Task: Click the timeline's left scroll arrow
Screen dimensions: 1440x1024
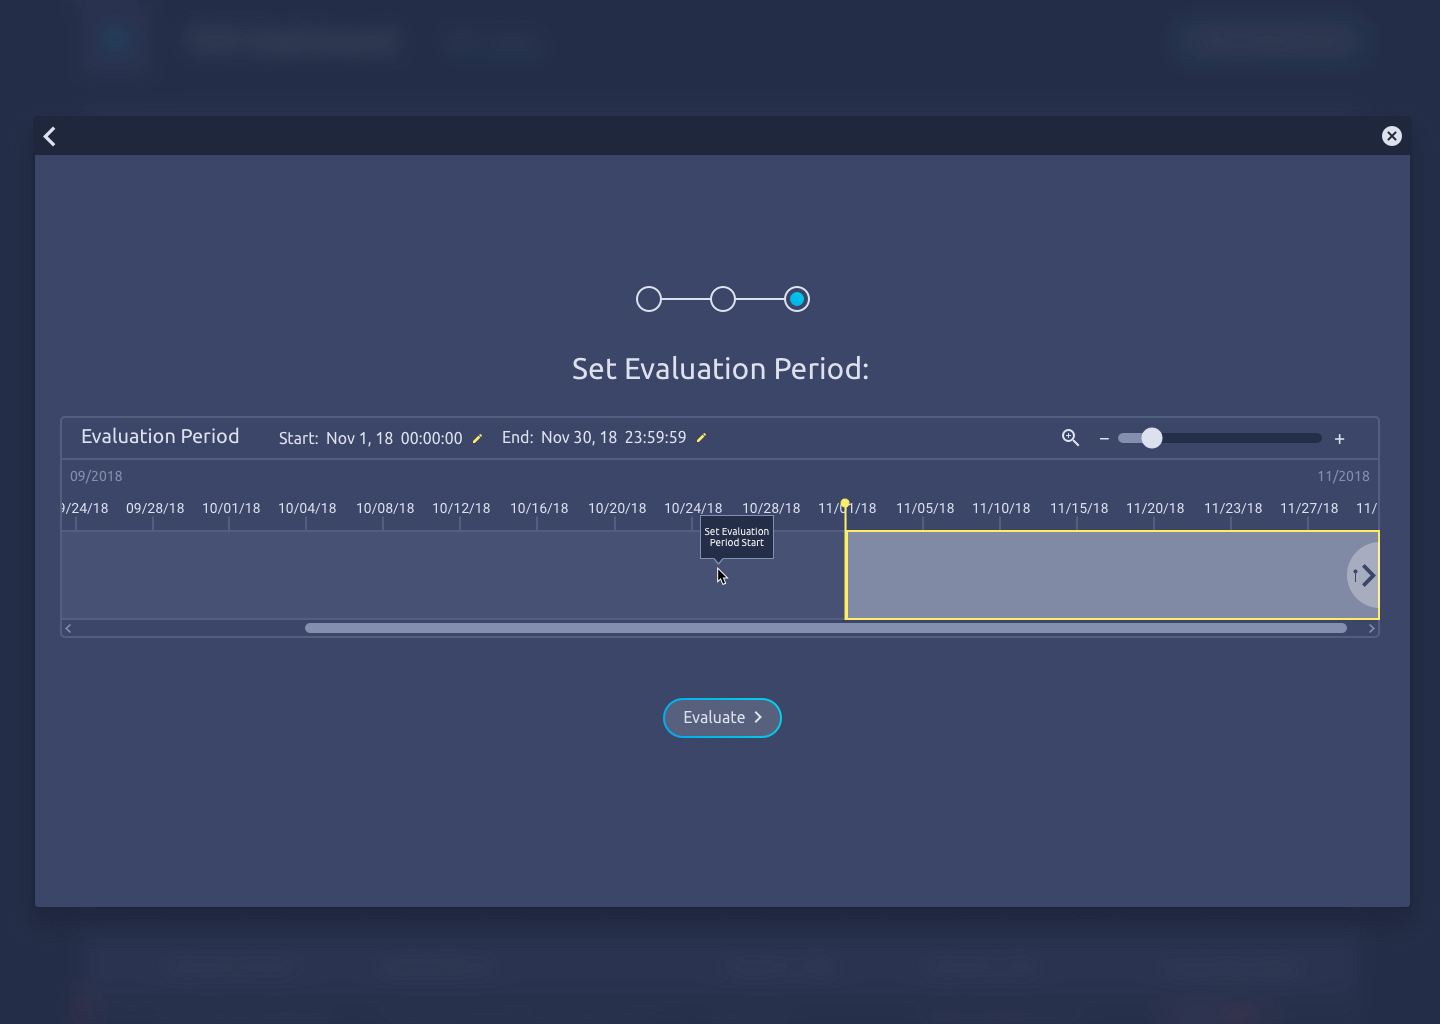Action: (x=68, y=629)
